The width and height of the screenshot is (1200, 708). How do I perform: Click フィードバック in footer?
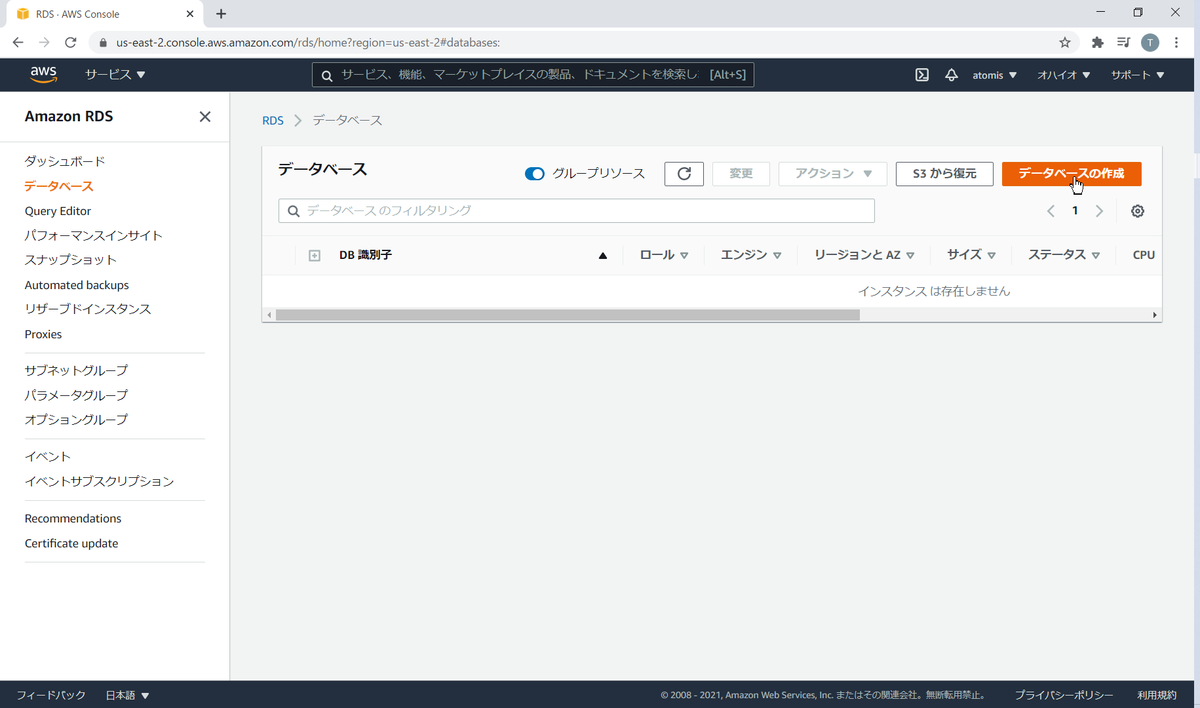[51, 695]
